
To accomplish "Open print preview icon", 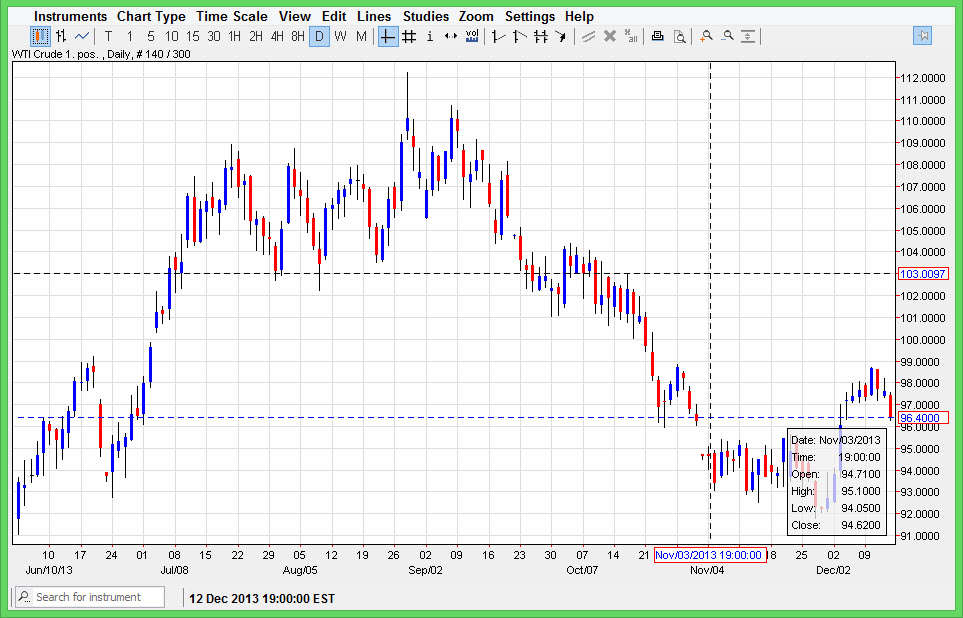I will (x=679, y=37).
